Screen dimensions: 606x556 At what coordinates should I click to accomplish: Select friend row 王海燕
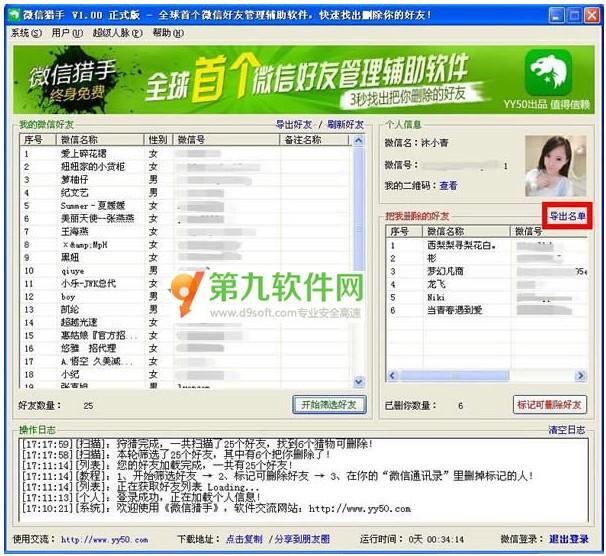[187, 231]
